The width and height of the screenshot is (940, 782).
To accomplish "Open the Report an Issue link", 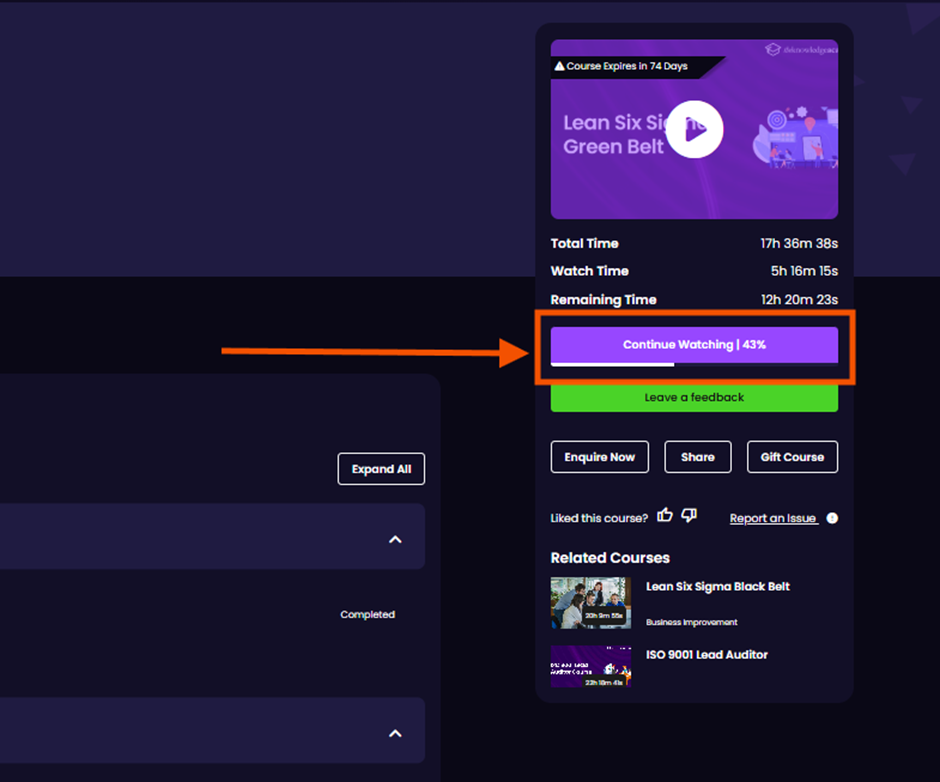I will (773, 518).
